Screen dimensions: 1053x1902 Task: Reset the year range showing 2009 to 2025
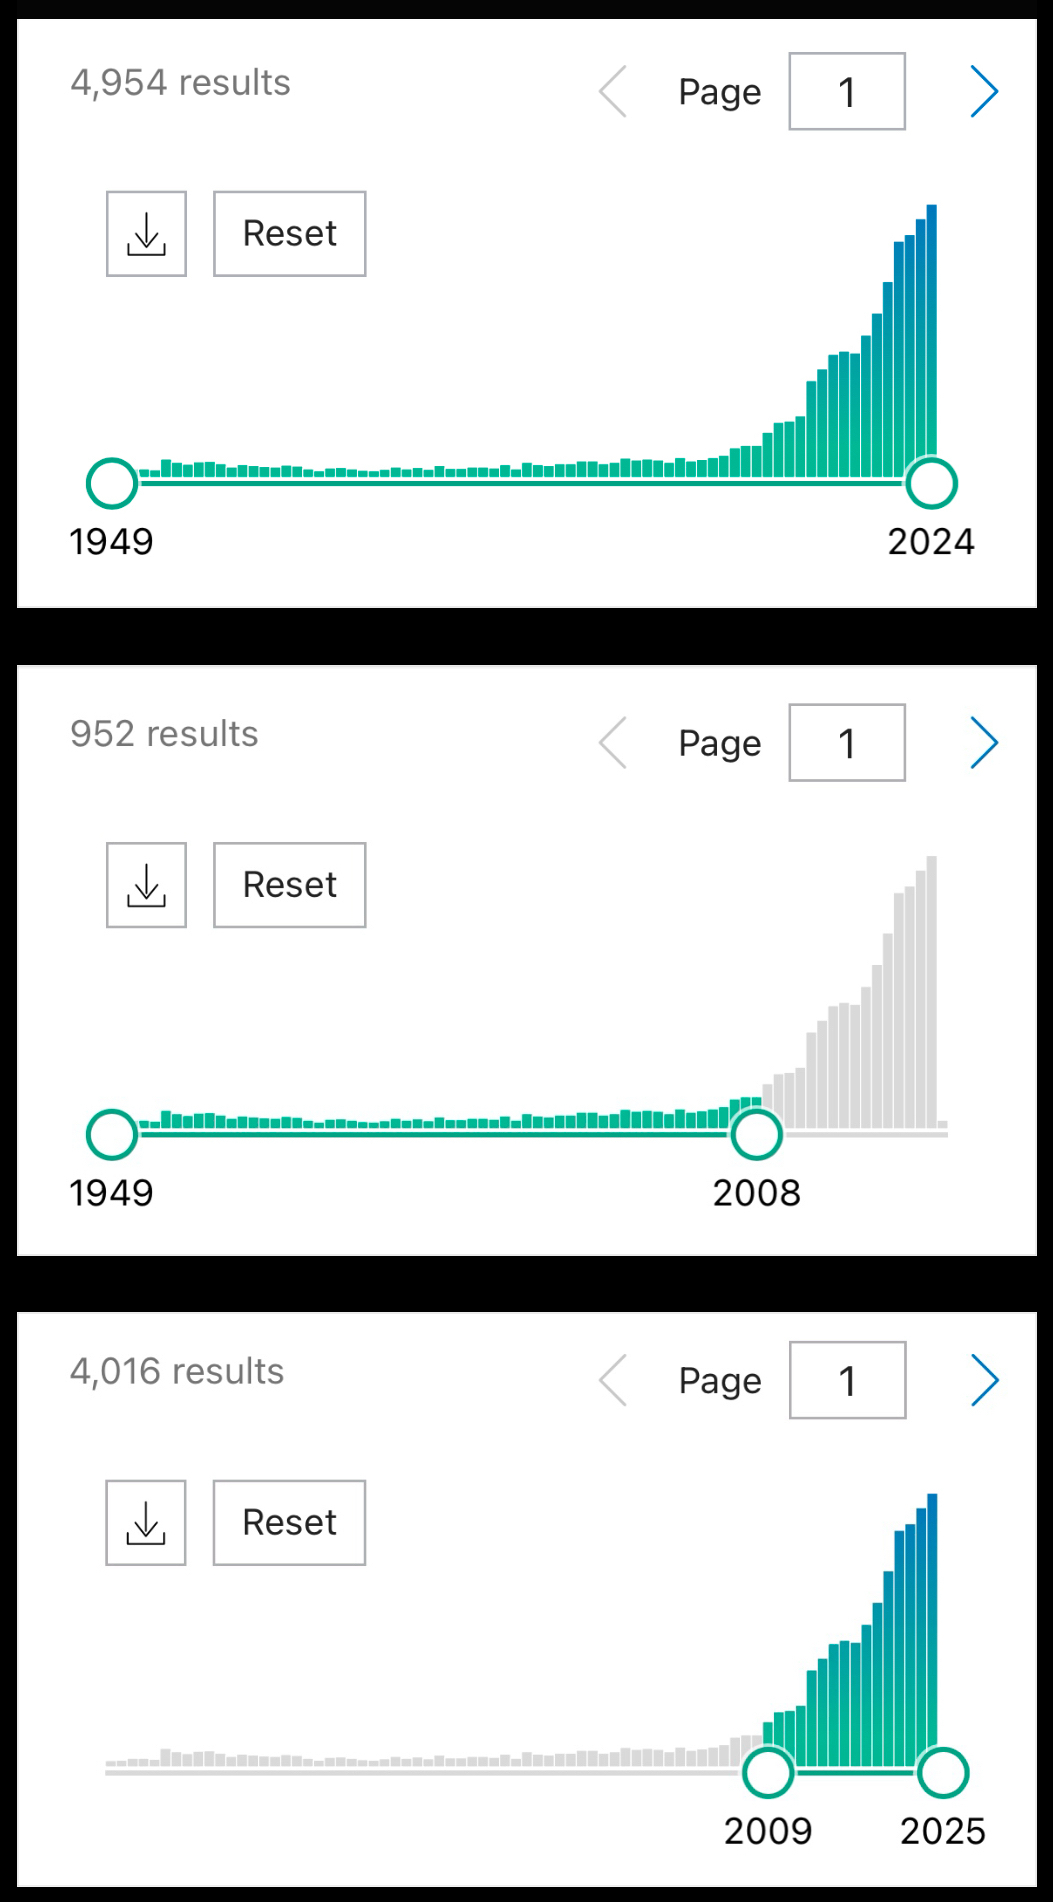point(289,1522)
